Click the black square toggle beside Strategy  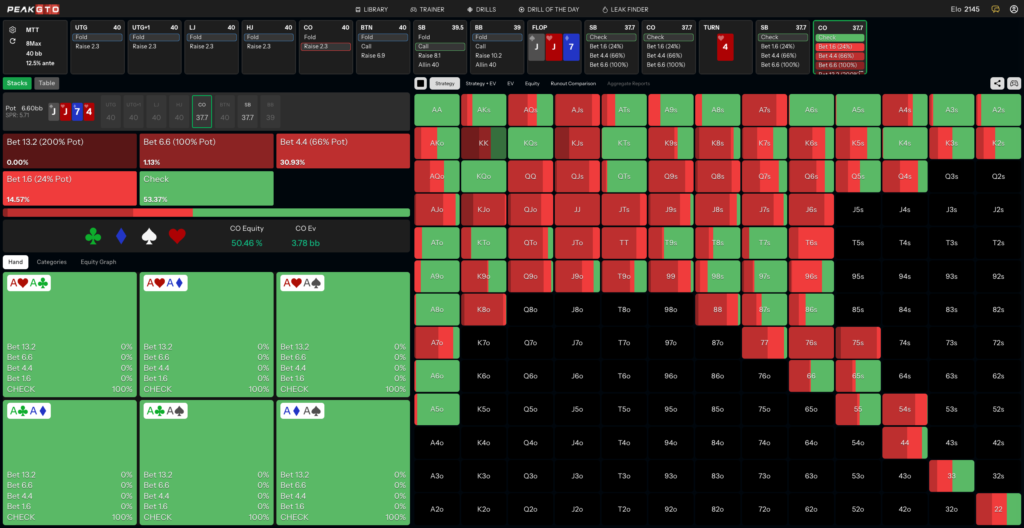pyautogui.click(x=421, y=83)
